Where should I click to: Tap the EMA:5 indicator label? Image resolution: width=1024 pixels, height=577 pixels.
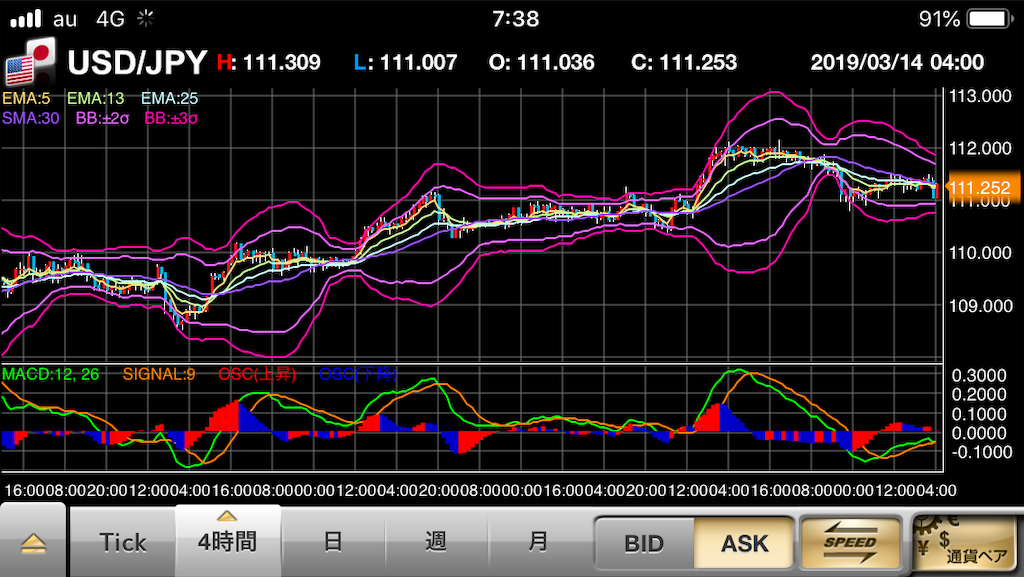[26, 99]
